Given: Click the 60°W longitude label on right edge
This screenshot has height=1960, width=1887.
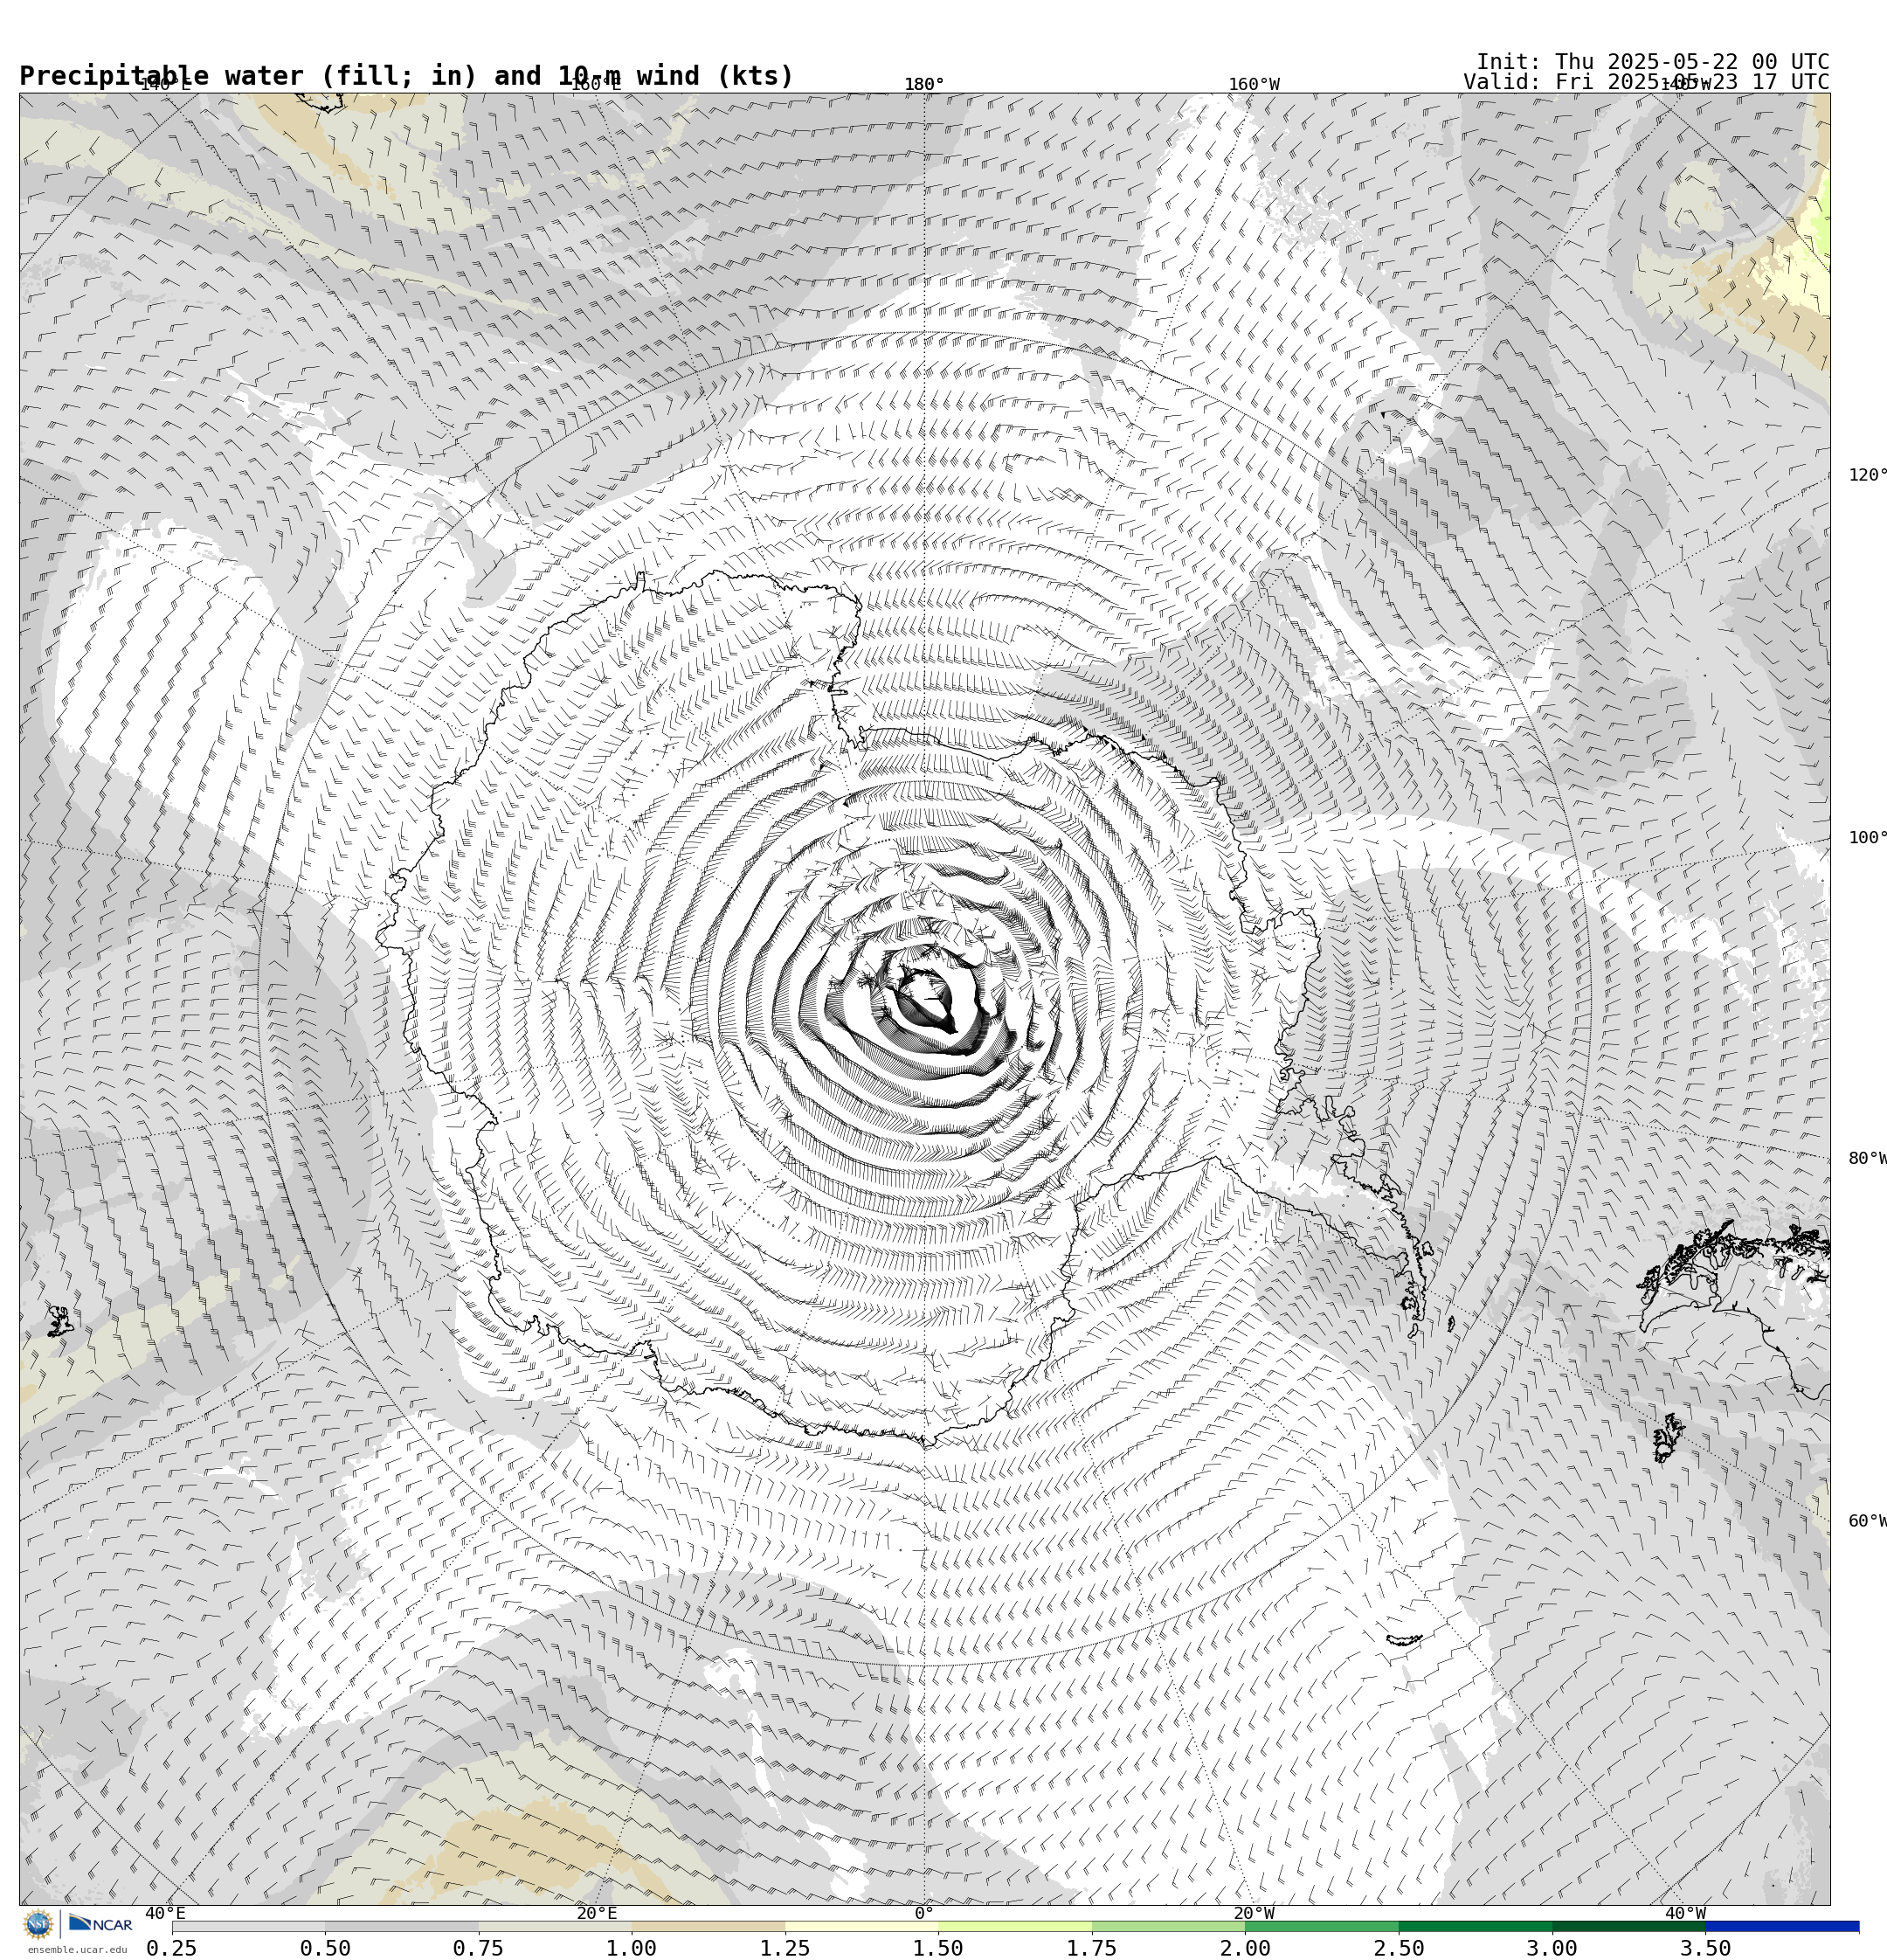Looking at the screenshot, I should pyautogui.click(x=1867, y=1521).
